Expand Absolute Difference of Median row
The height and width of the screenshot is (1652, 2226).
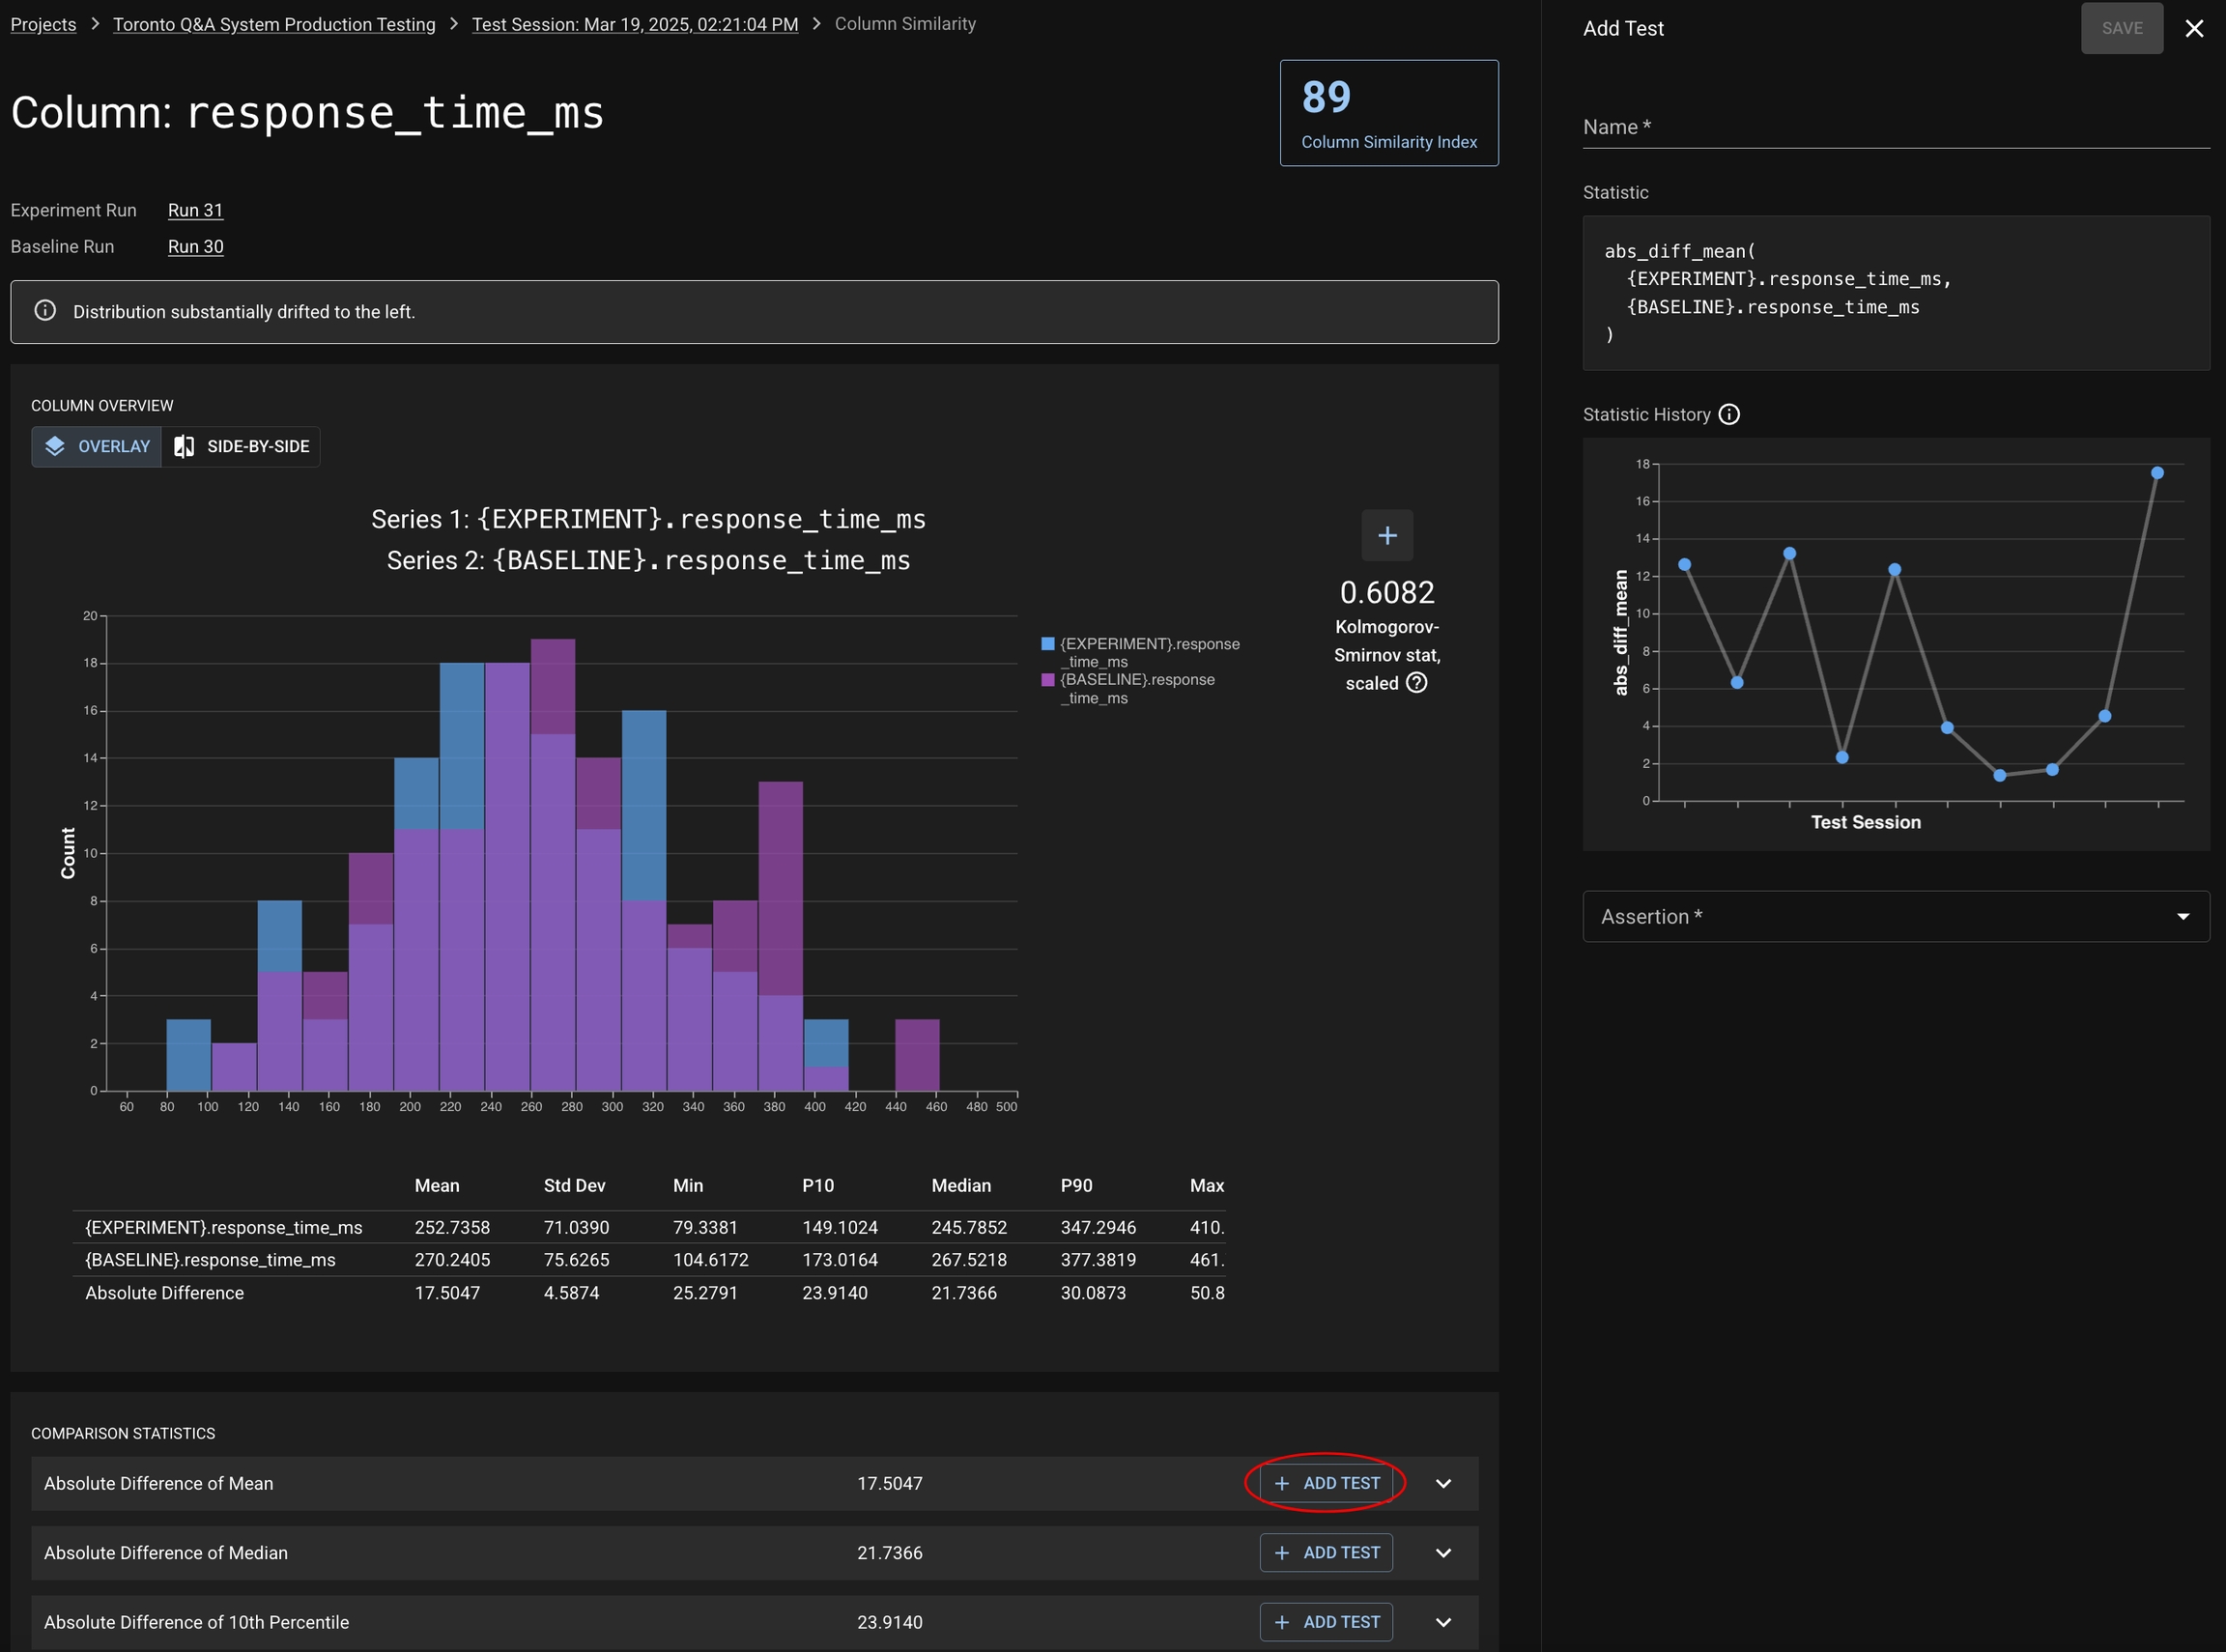point(1443,1553)
